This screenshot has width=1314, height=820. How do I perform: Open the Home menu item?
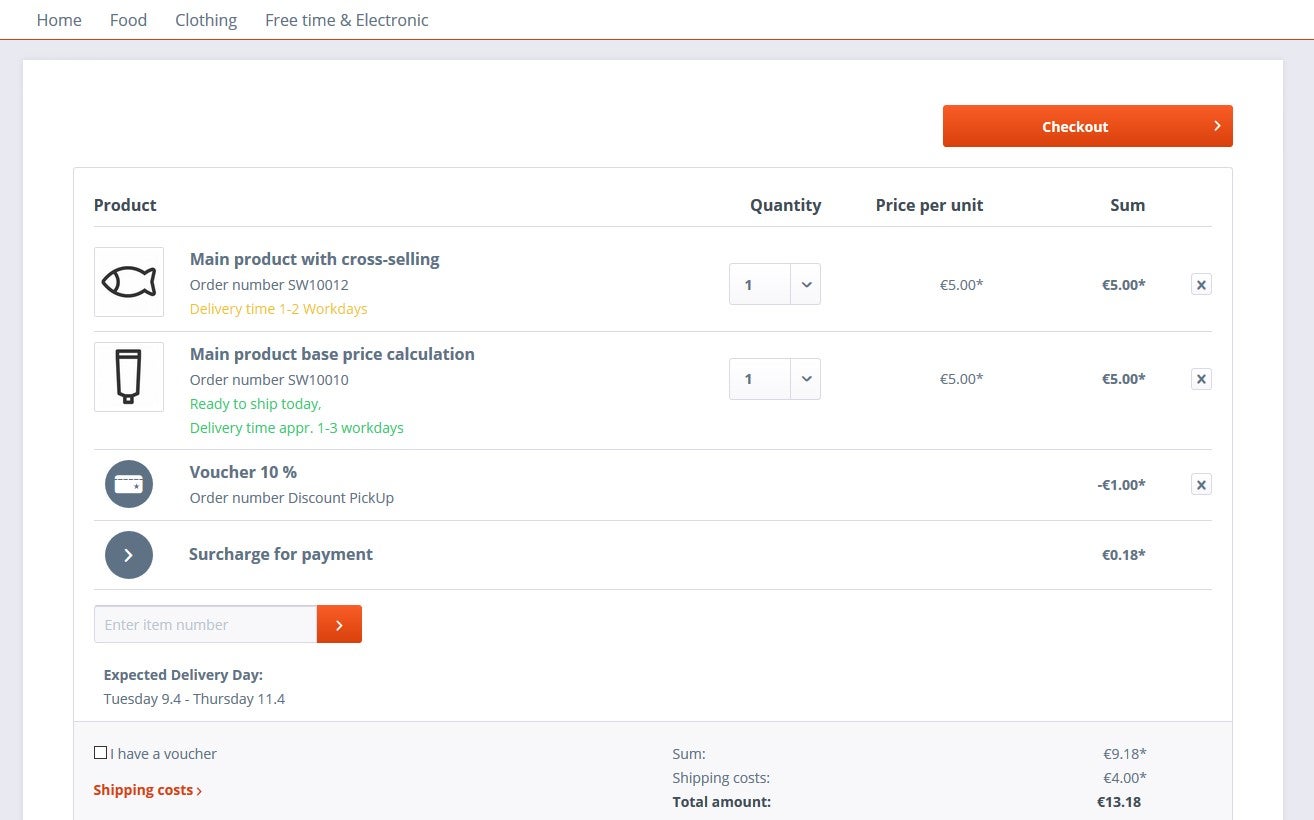pos(59,20)
